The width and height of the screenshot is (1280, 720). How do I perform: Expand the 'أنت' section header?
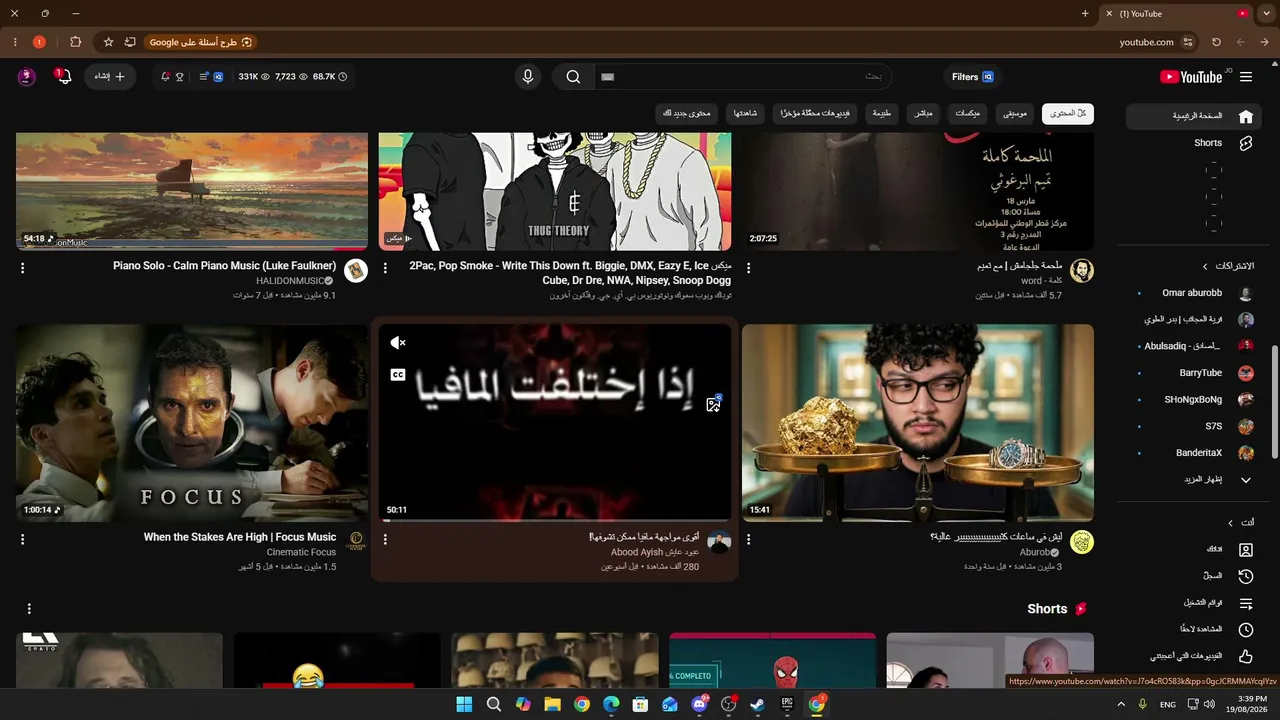point(1242,522)
